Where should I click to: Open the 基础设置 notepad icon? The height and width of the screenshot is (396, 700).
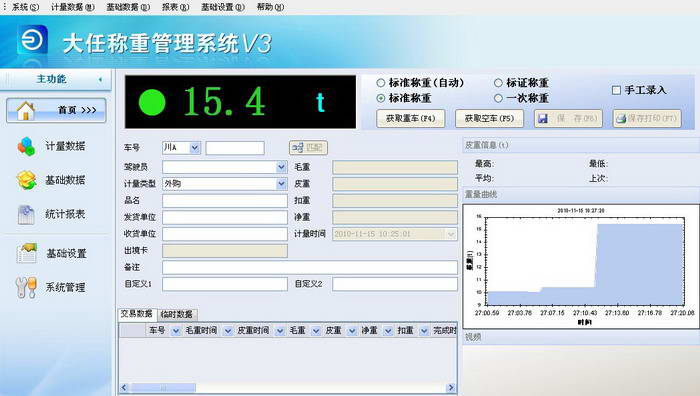point(27,253)
